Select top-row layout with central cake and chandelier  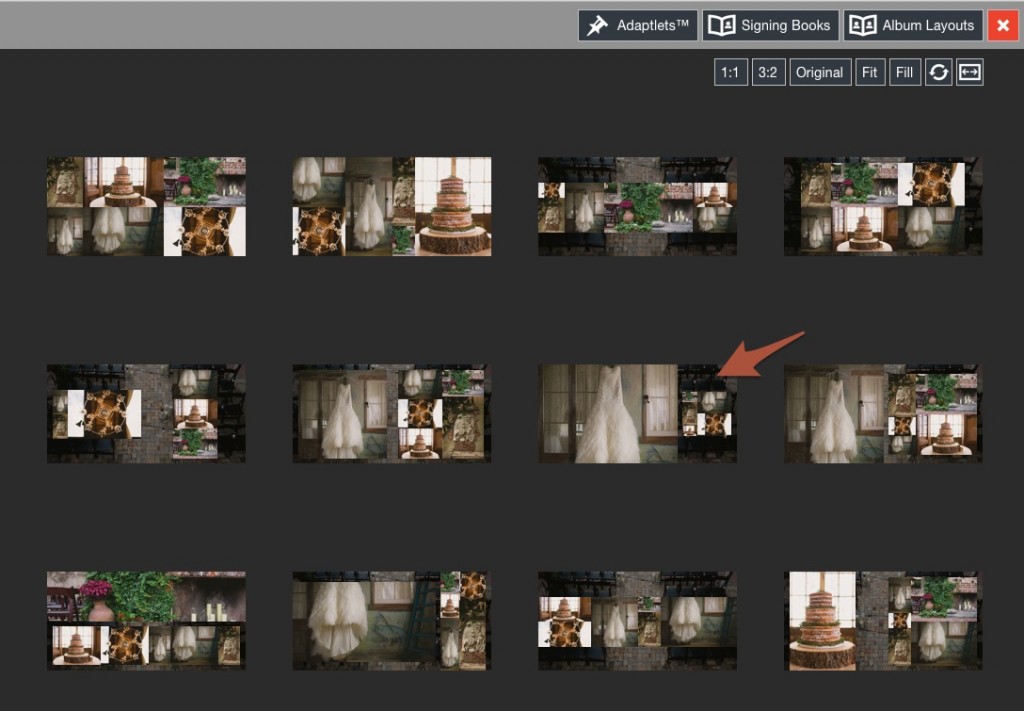point(146,206)
